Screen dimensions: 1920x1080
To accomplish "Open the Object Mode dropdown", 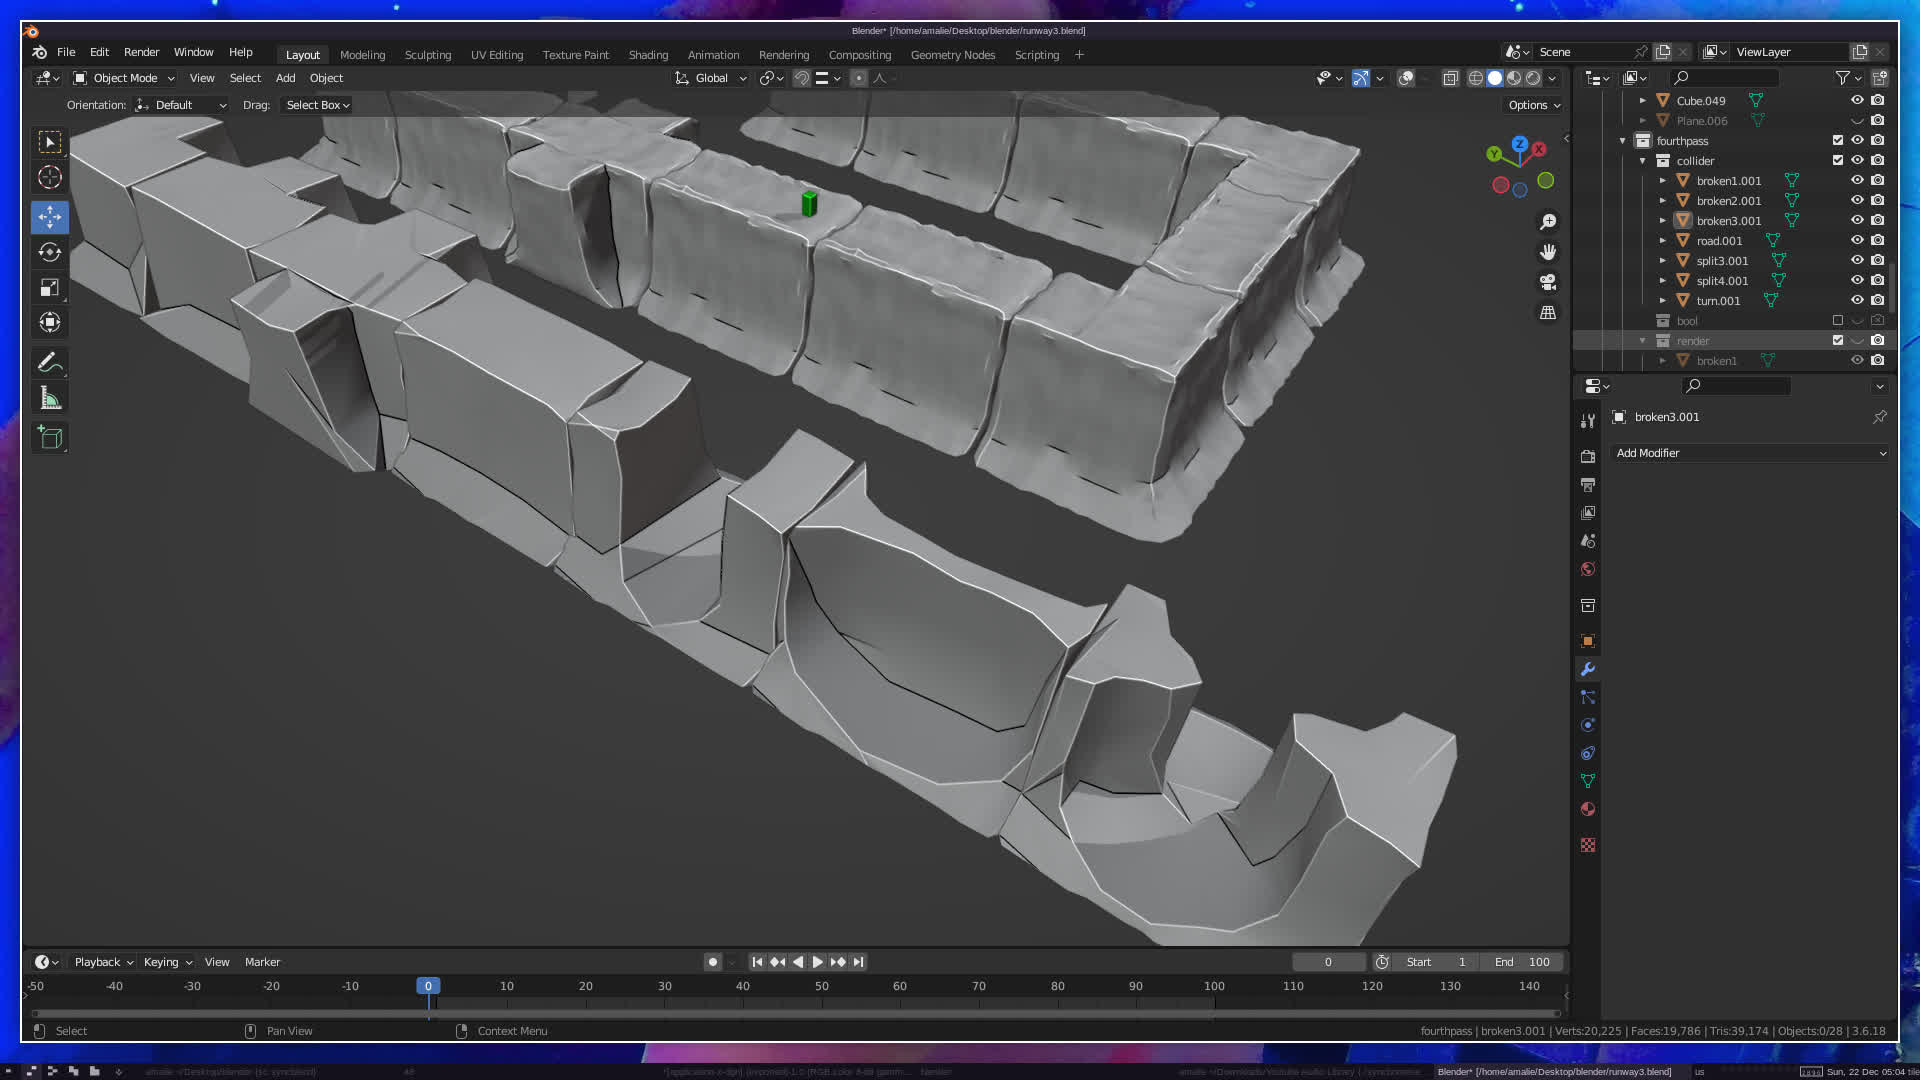I will [x=124, y=78].
